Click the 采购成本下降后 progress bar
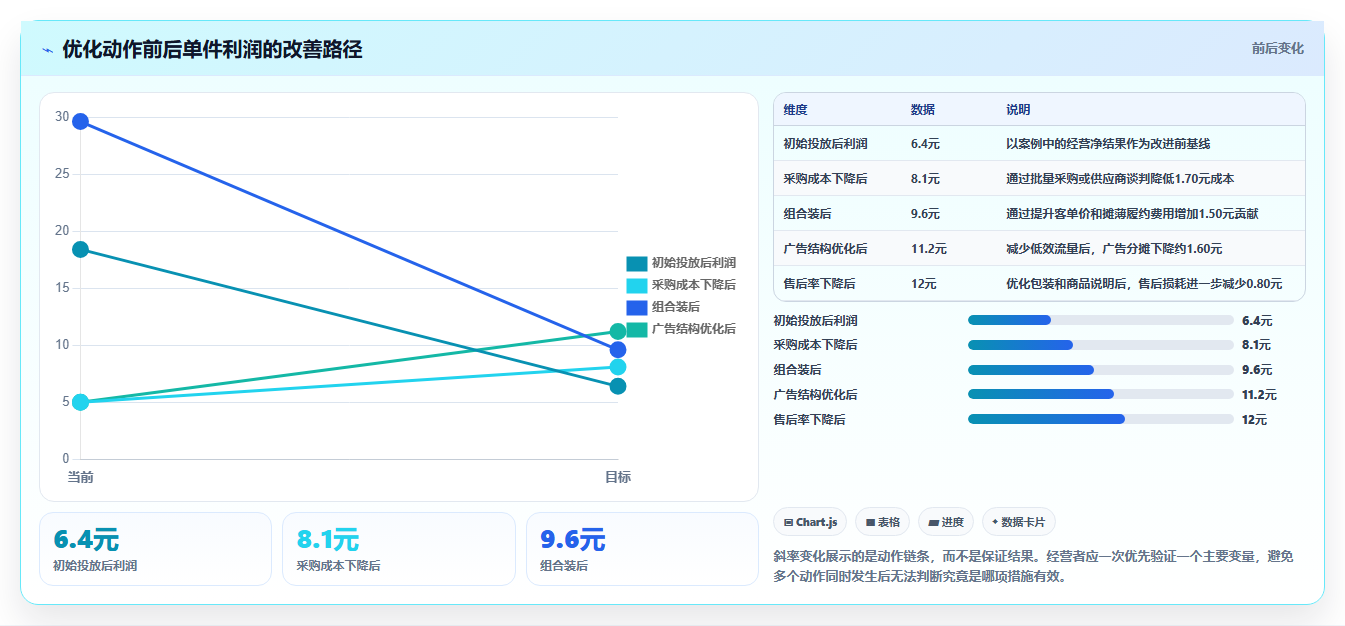Image resolution: width=1345 pixels, height=626 pixels. (1100, 345)
